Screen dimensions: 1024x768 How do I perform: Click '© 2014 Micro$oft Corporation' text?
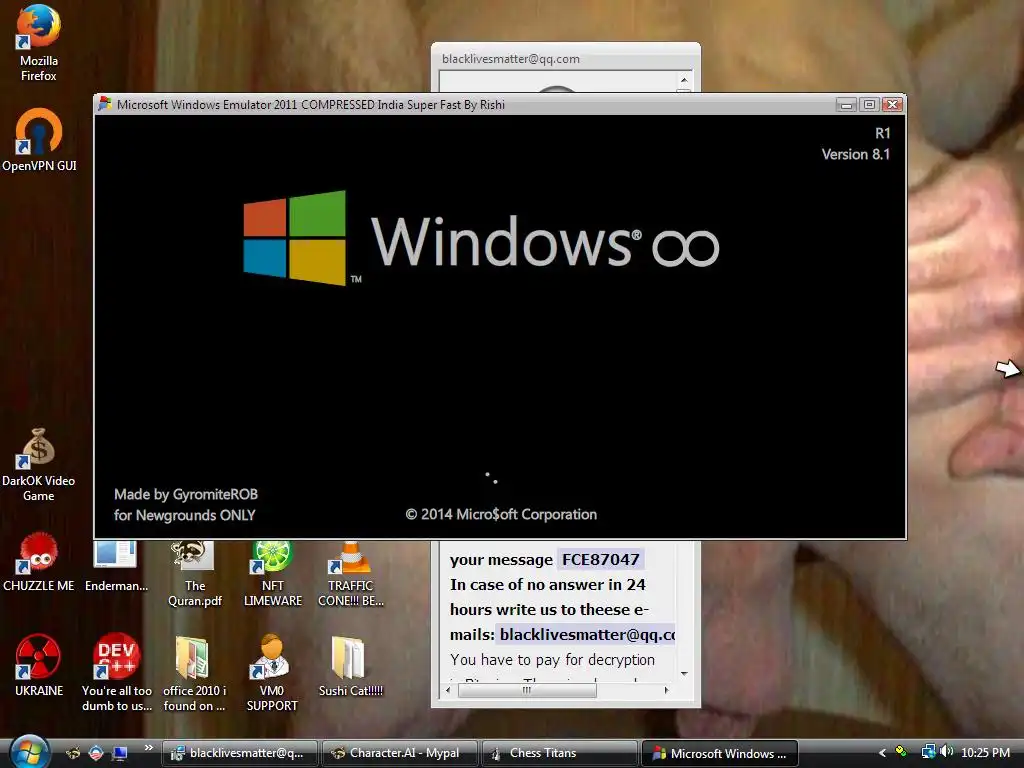(501, 515)
